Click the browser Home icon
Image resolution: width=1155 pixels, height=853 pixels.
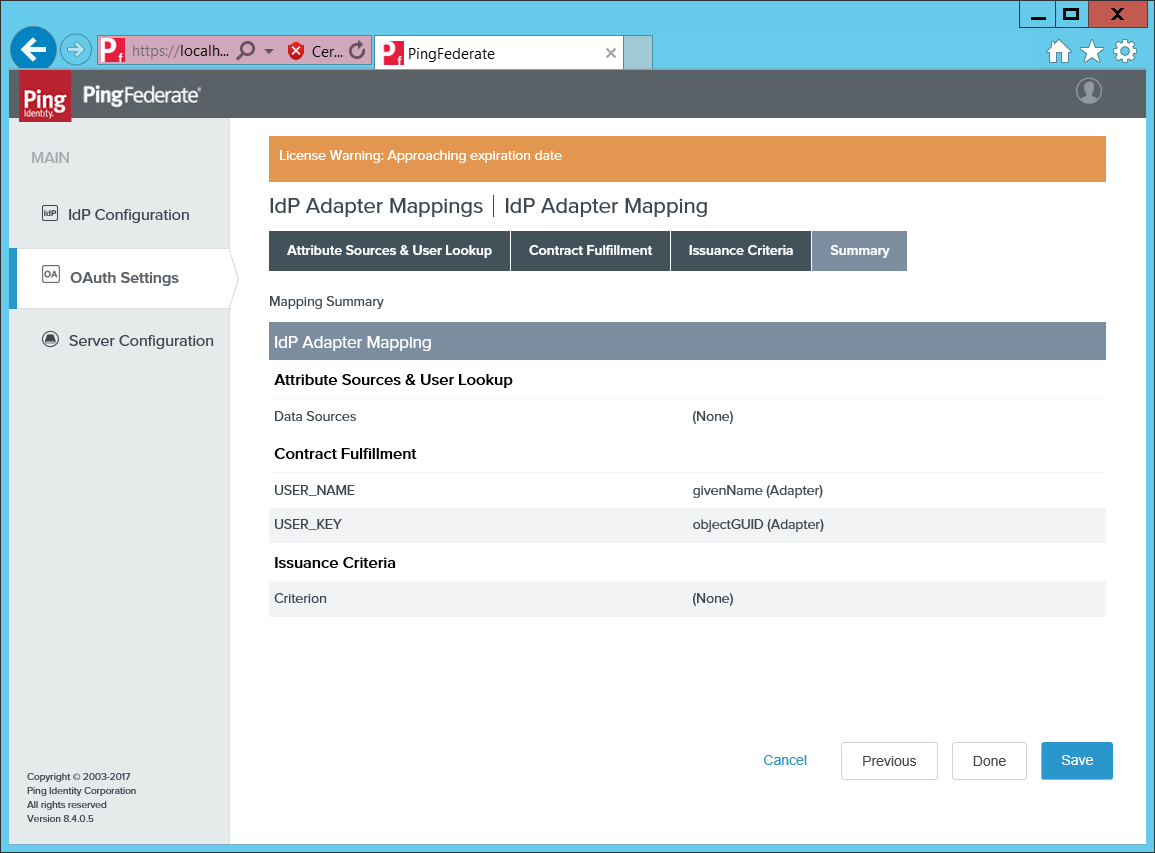(x=1059, y=52)
